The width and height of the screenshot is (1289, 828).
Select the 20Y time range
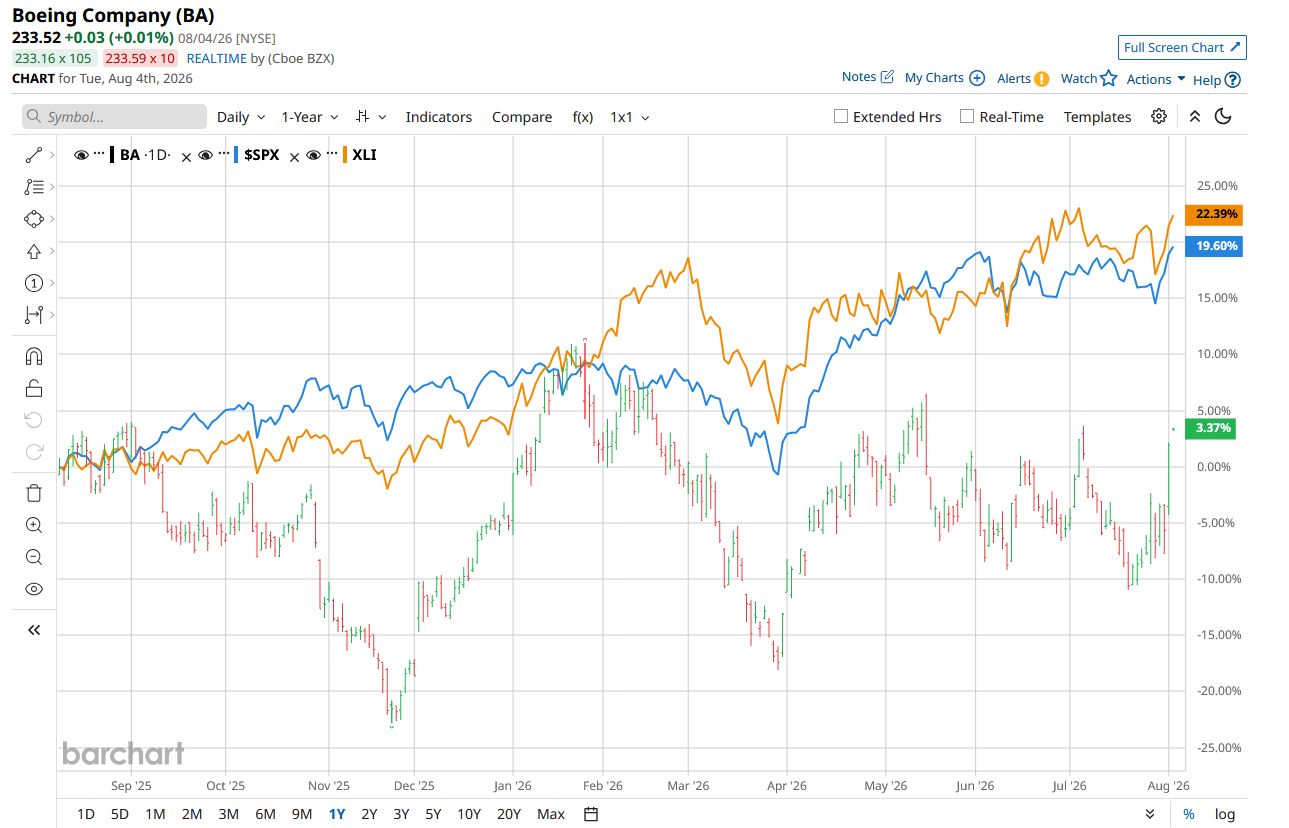click(509, 814)
